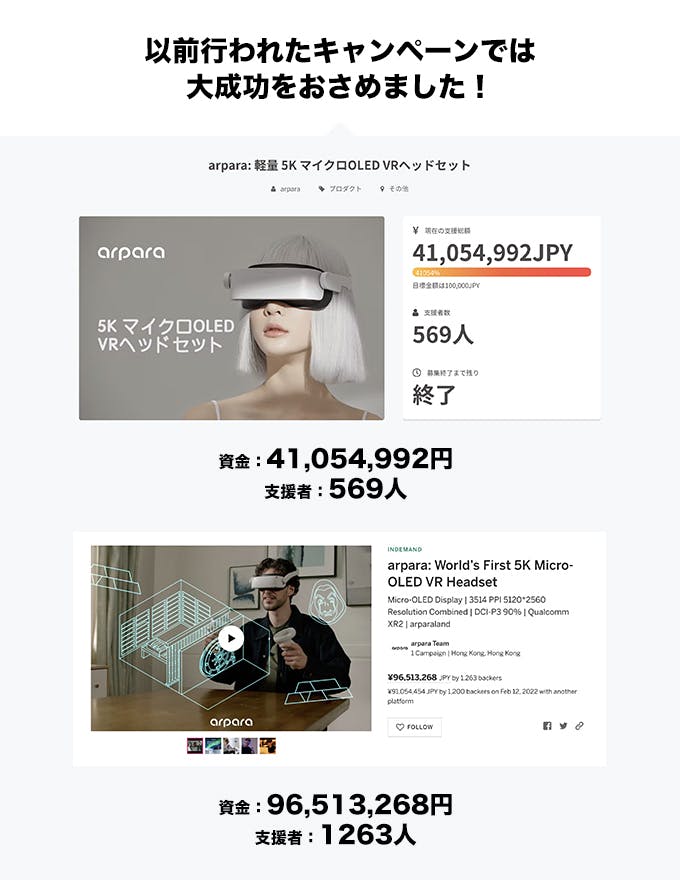Copy campaign link using chain icon

[580, 726]
